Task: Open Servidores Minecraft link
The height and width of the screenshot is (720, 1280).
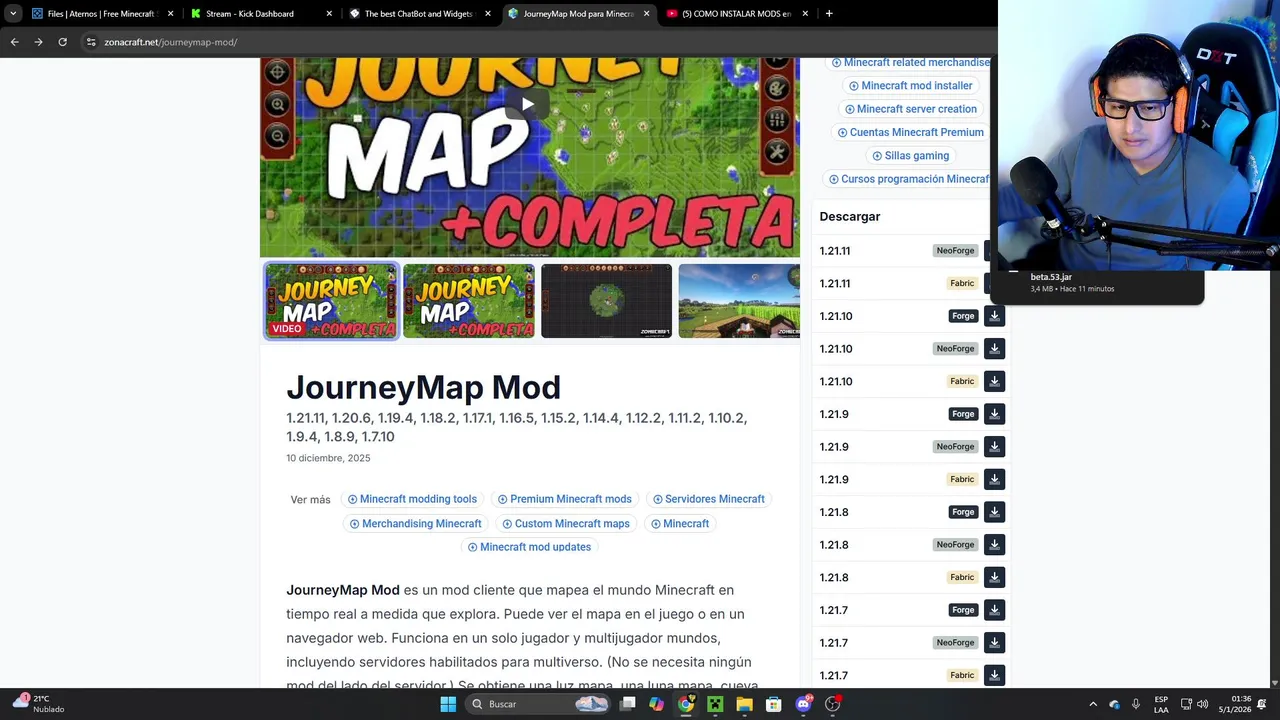Action: tap(709, 499)
